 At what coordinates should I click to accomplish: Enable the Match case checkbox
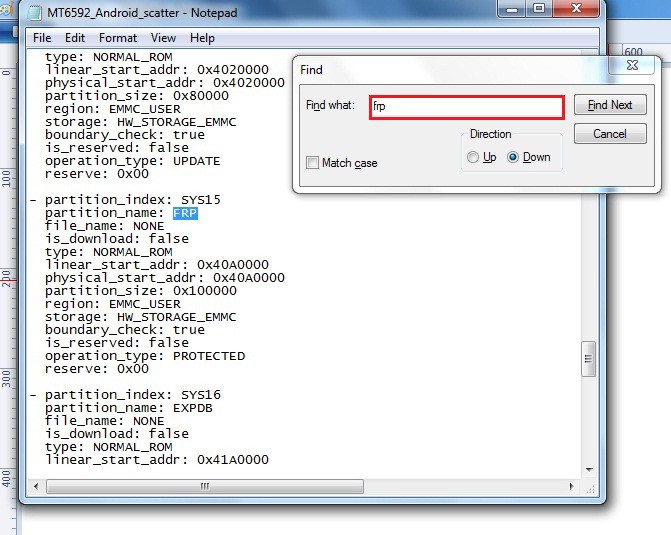[314, 163]
